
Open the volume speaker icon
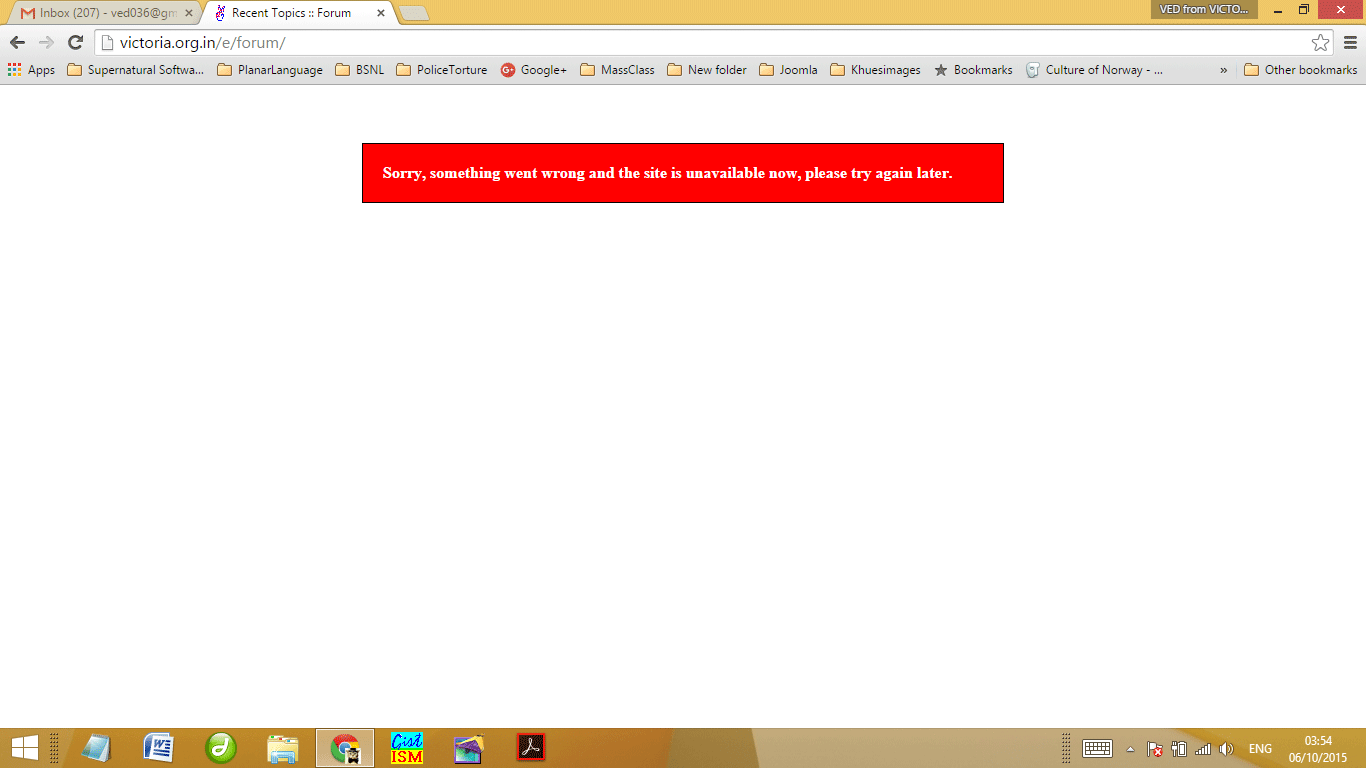tap(1227, 748)
